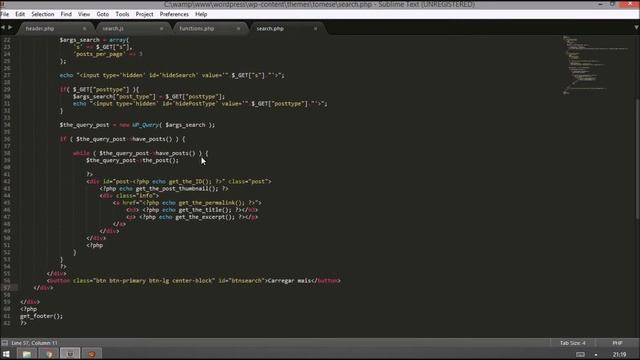Open the Selection menu
Viewport: 640px width, 360px height.
pyautogui.click(x=42, y=14)
